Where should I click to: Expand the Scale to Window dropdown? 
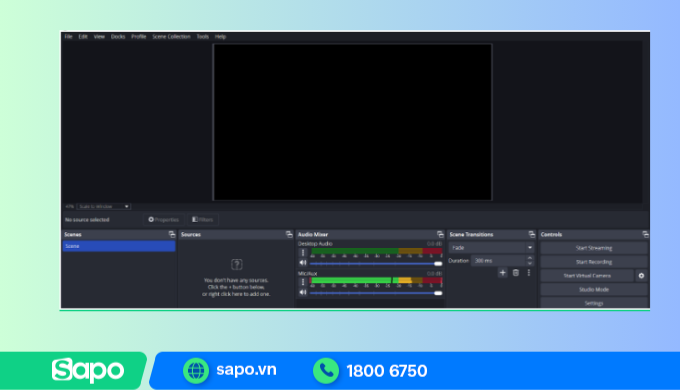[104, 206]
